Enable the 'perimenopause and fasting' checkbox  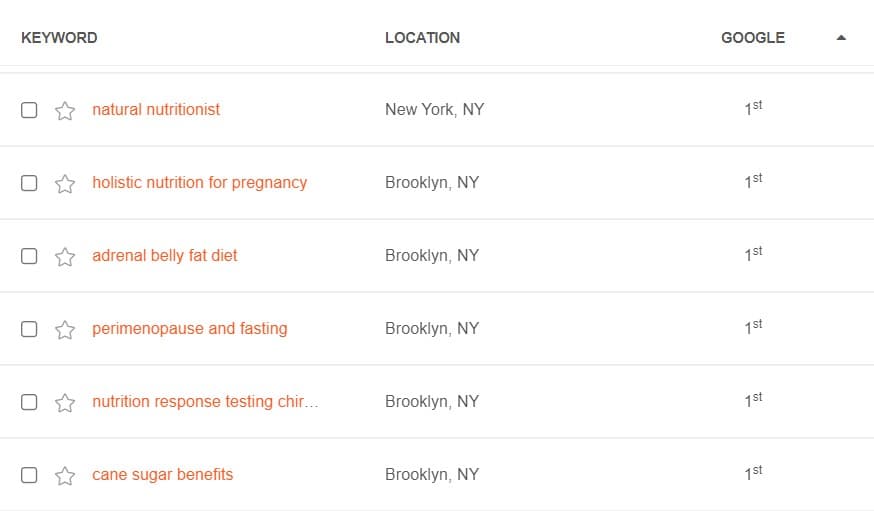pos(29,329)
